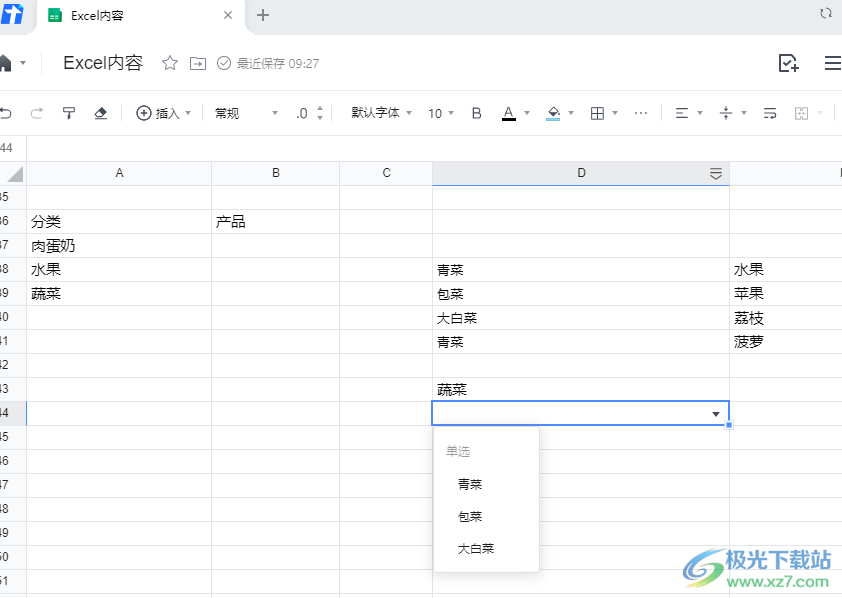Open the 插入 insert menu
The image size is (842, 598).
coord(163,113)
